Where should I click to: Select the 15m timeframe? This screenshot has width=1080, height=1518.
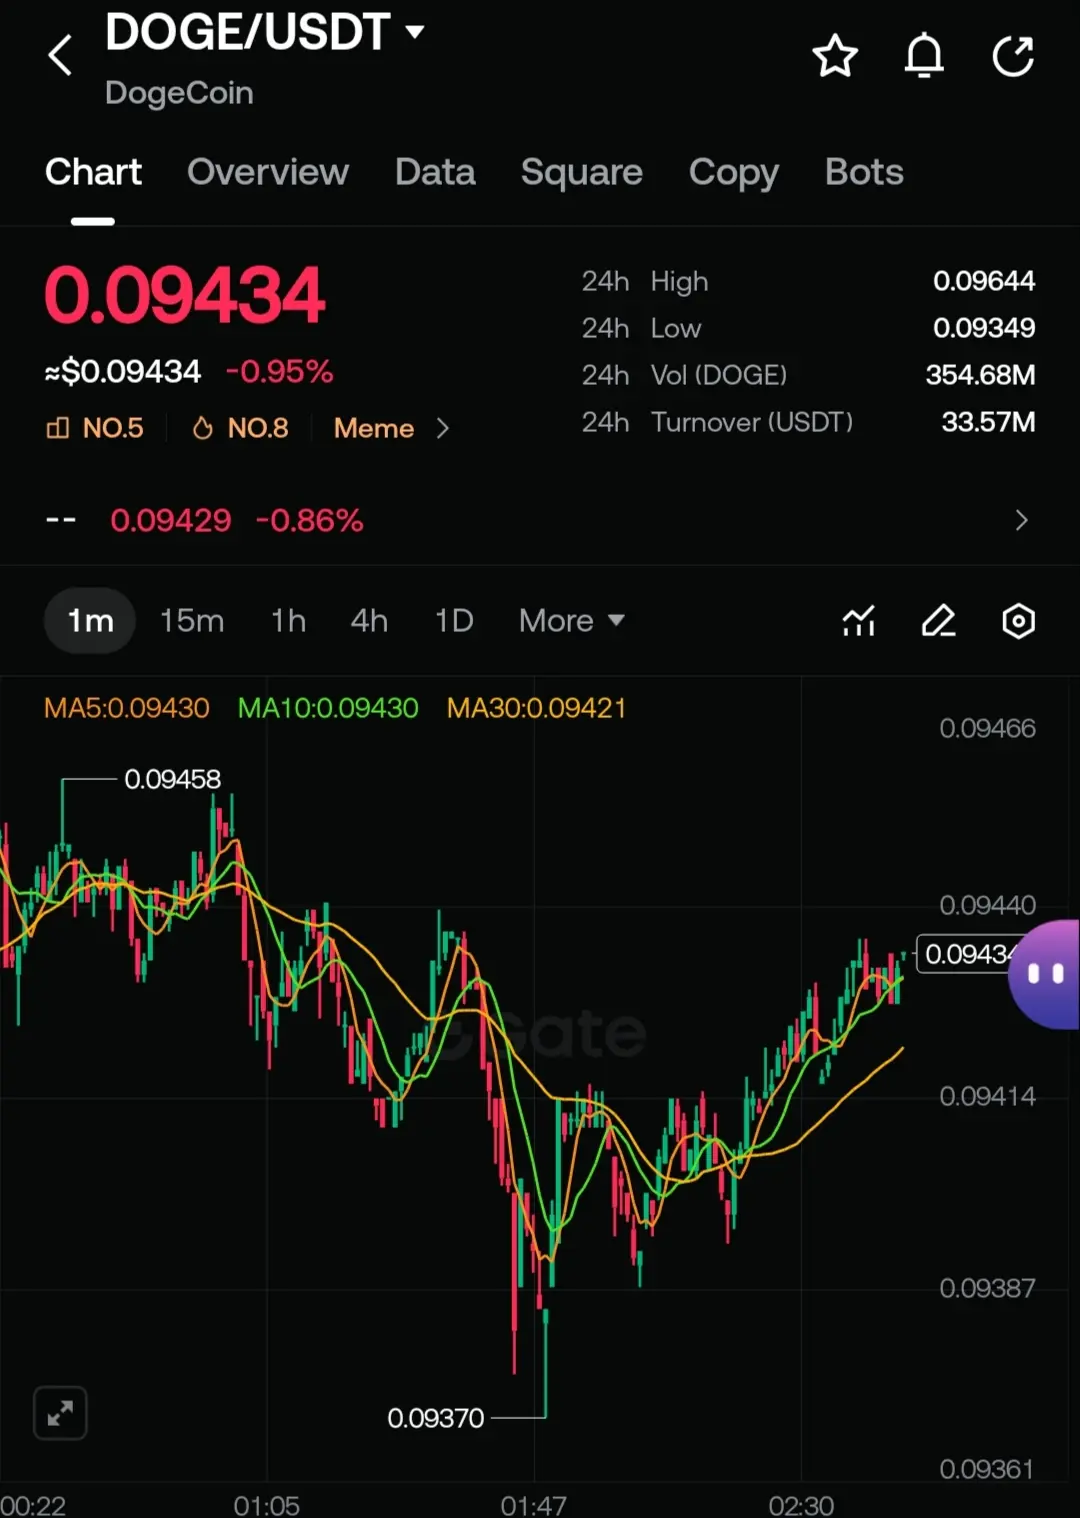[192, 621]
